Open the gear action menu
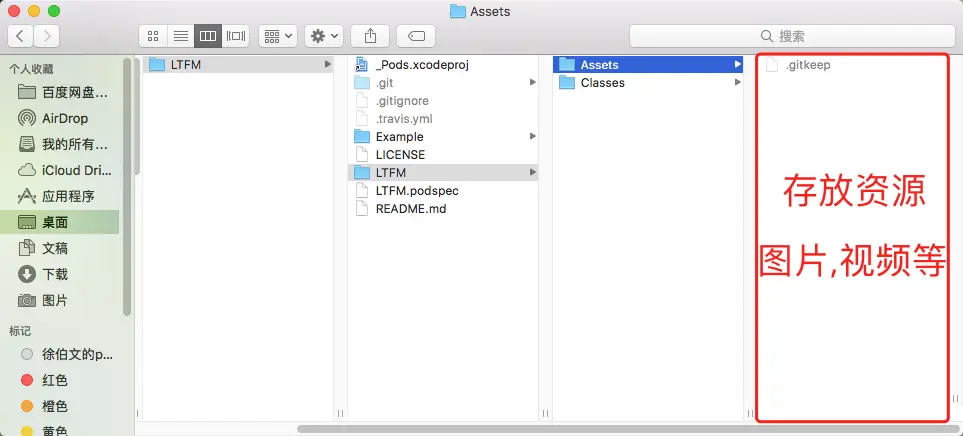The height and width of the screenshot is (436, 963). click(324, 36)
